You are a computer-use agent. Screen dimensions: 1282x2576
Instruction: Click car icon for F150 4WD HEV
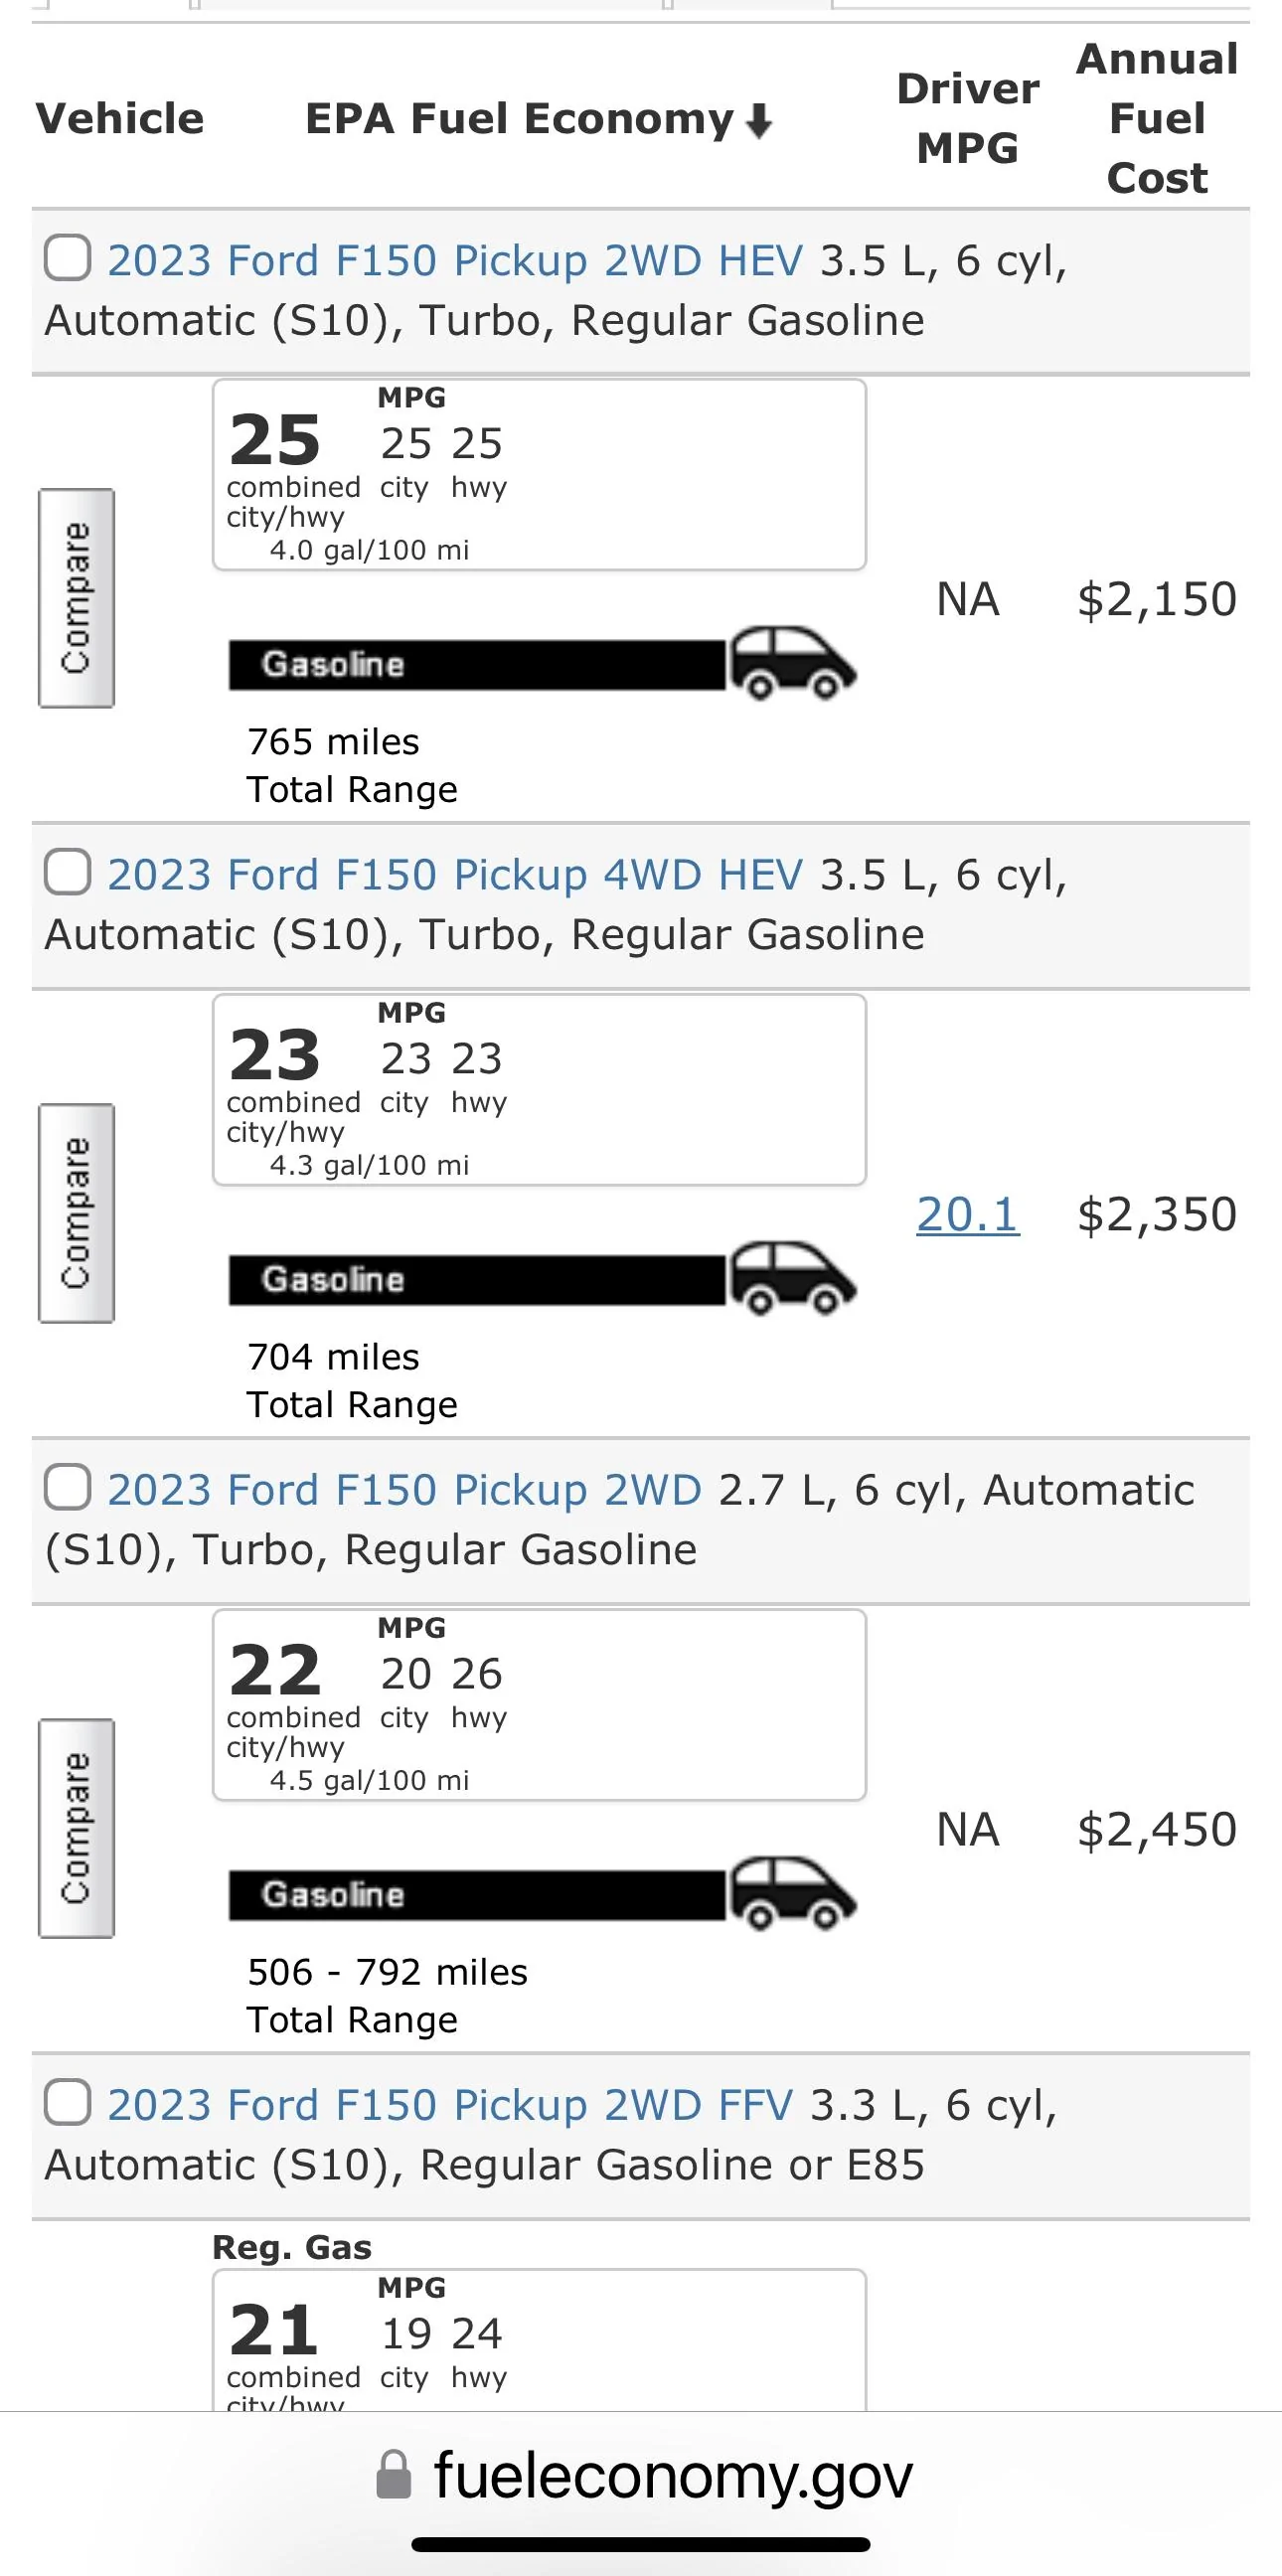coord(792,1278)
